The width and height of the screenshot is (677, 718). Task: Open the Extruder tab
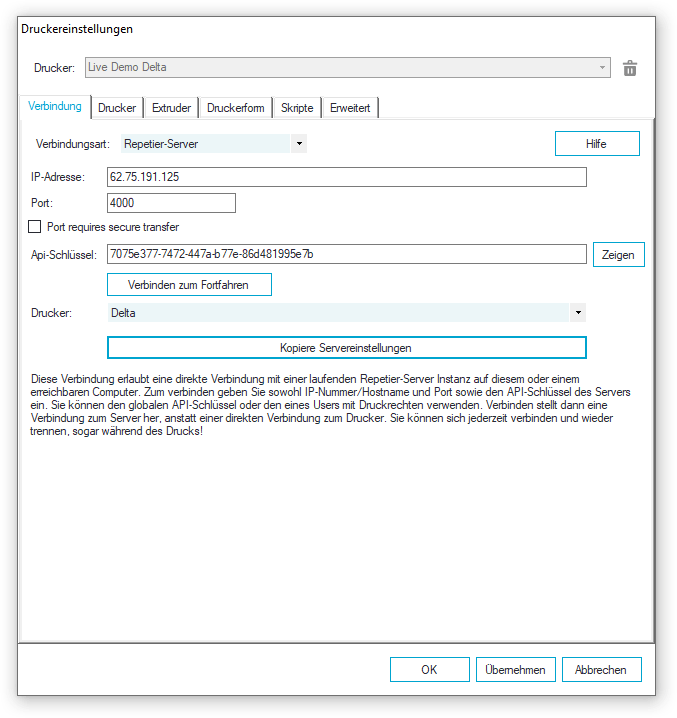pyautogui.click(x=171, y=108)
